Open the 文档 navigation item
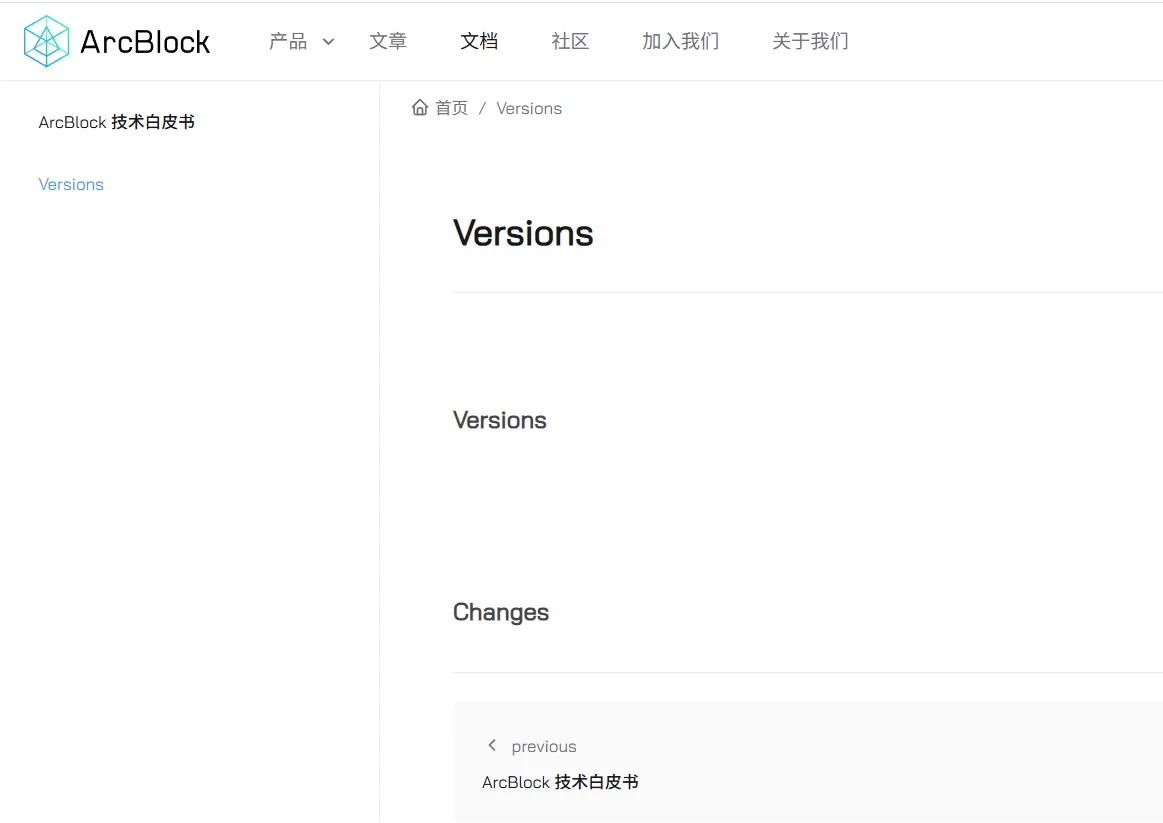Screen dimensions: 1163x823 tap(479, 41)
